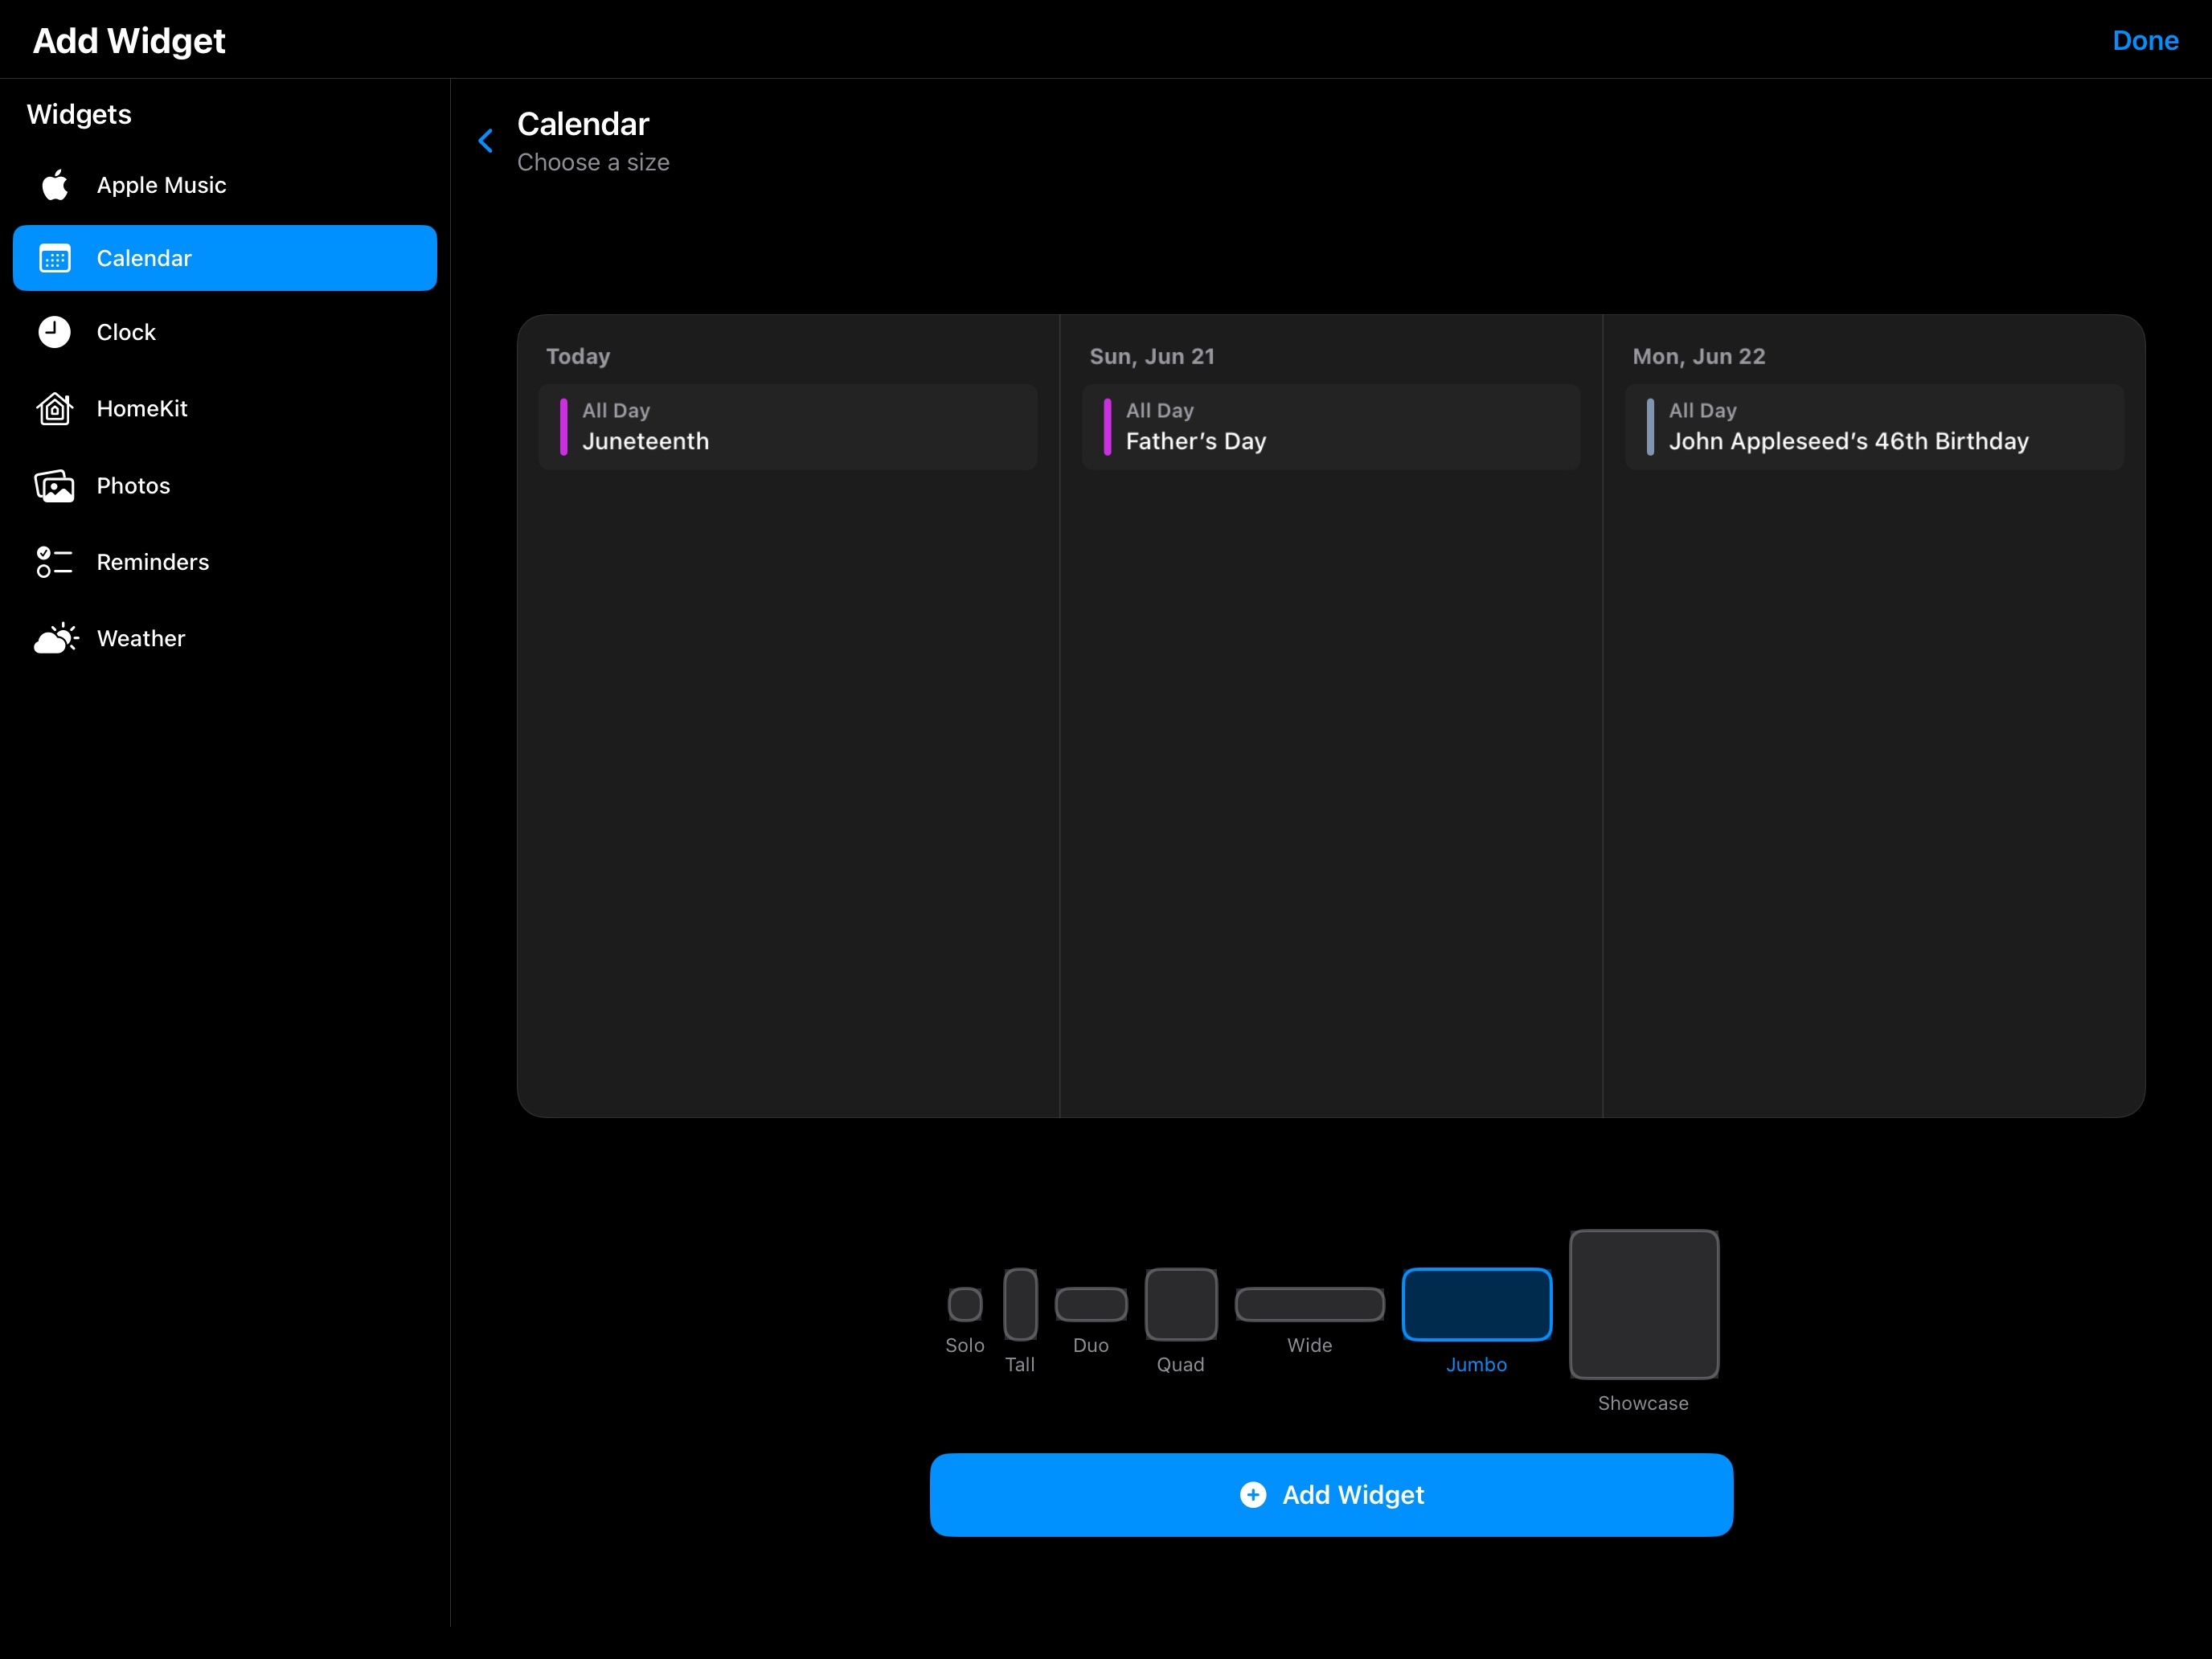Click the Wide size label
2212x1659 pixels.
[x=1310, y=1345]
